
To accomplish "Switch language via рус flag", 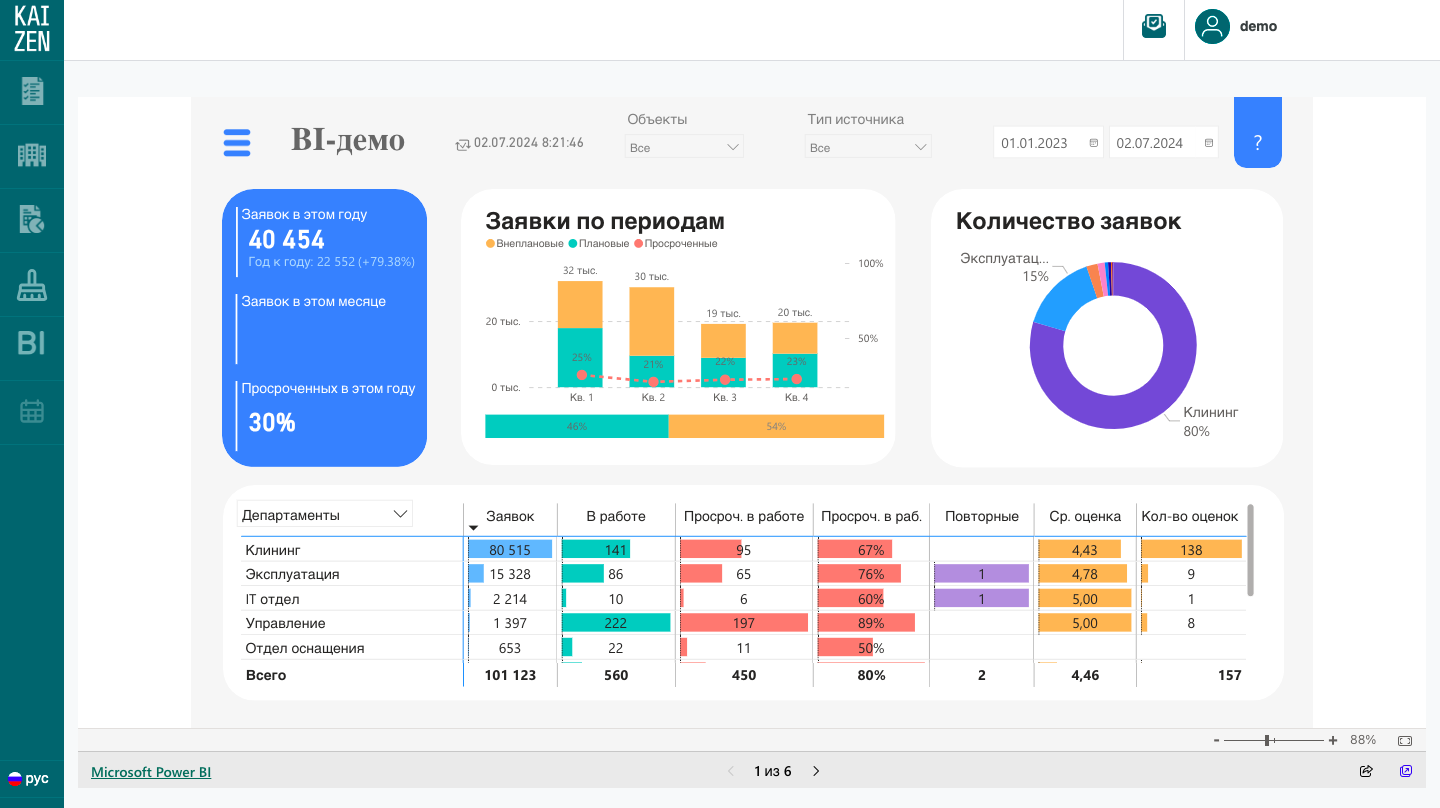I will tap(29, 778).
